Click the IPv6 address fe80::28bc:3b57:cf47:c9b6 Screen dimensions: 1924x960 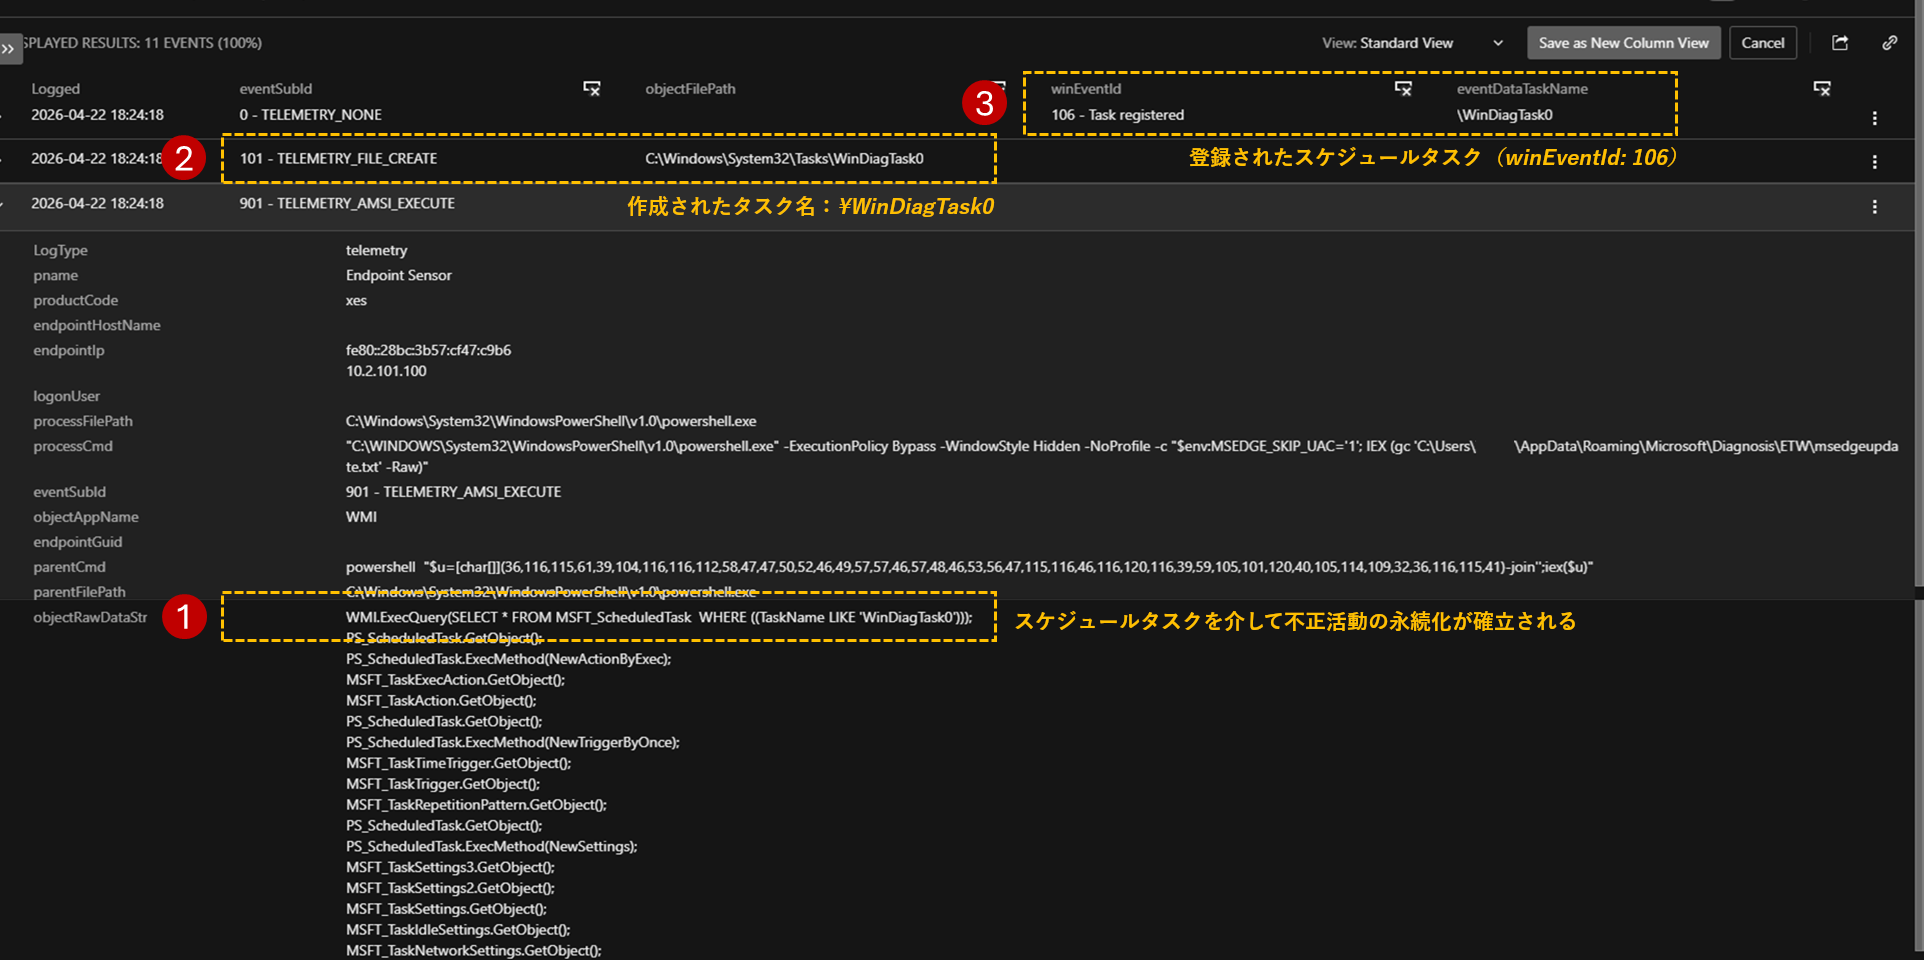428,350
